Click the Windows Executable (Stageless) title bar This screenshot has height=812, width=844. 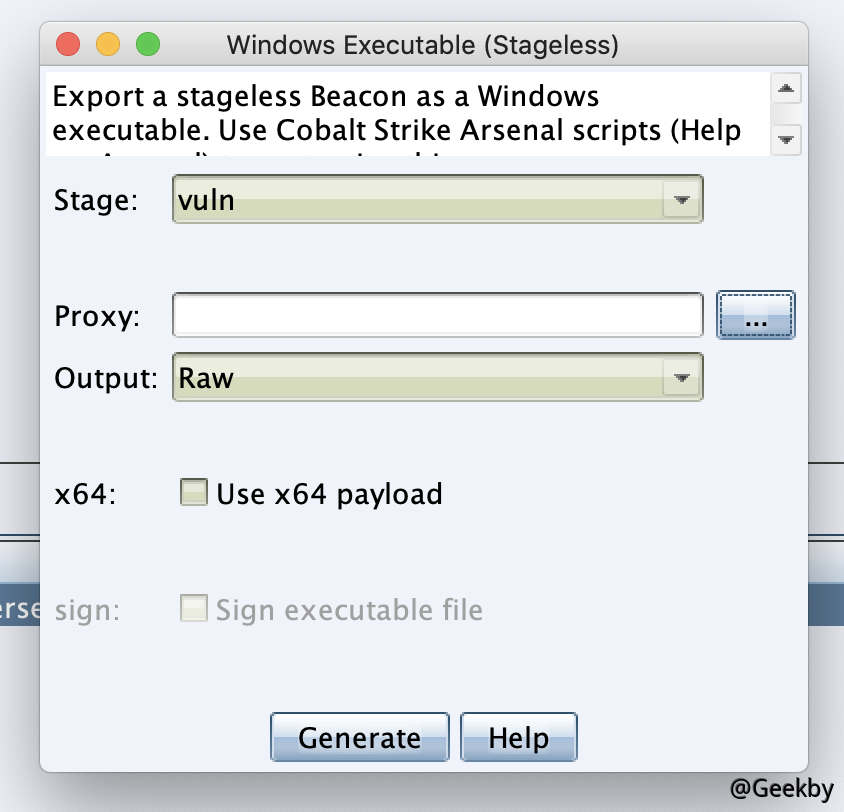tap(422, 45)
